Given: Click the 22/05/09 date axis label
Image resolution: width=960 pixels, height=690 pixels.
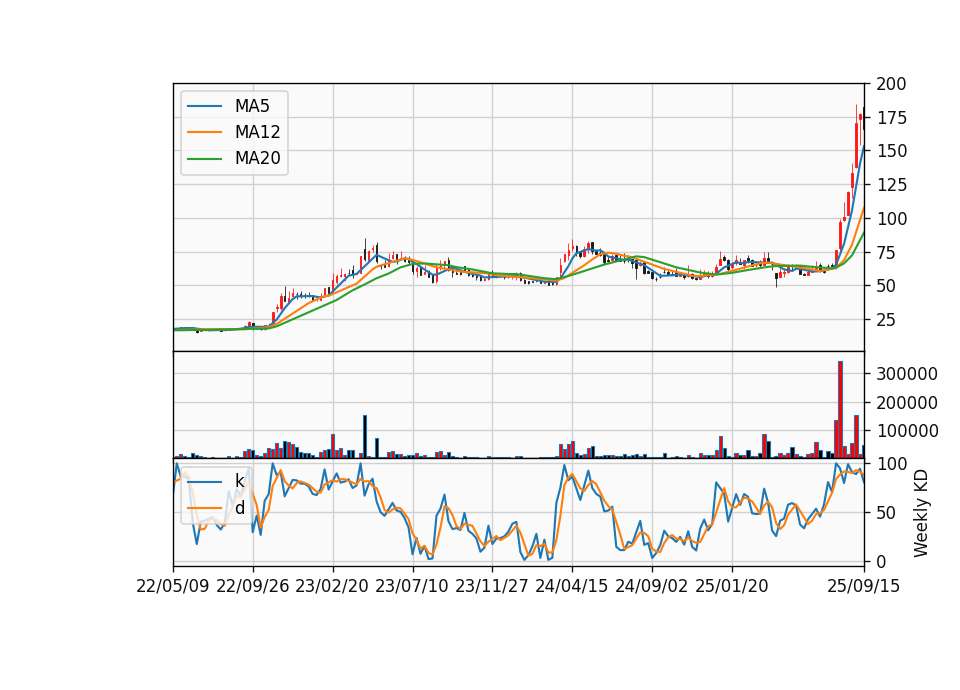Looking at the screenshot, I should point(173,586).
